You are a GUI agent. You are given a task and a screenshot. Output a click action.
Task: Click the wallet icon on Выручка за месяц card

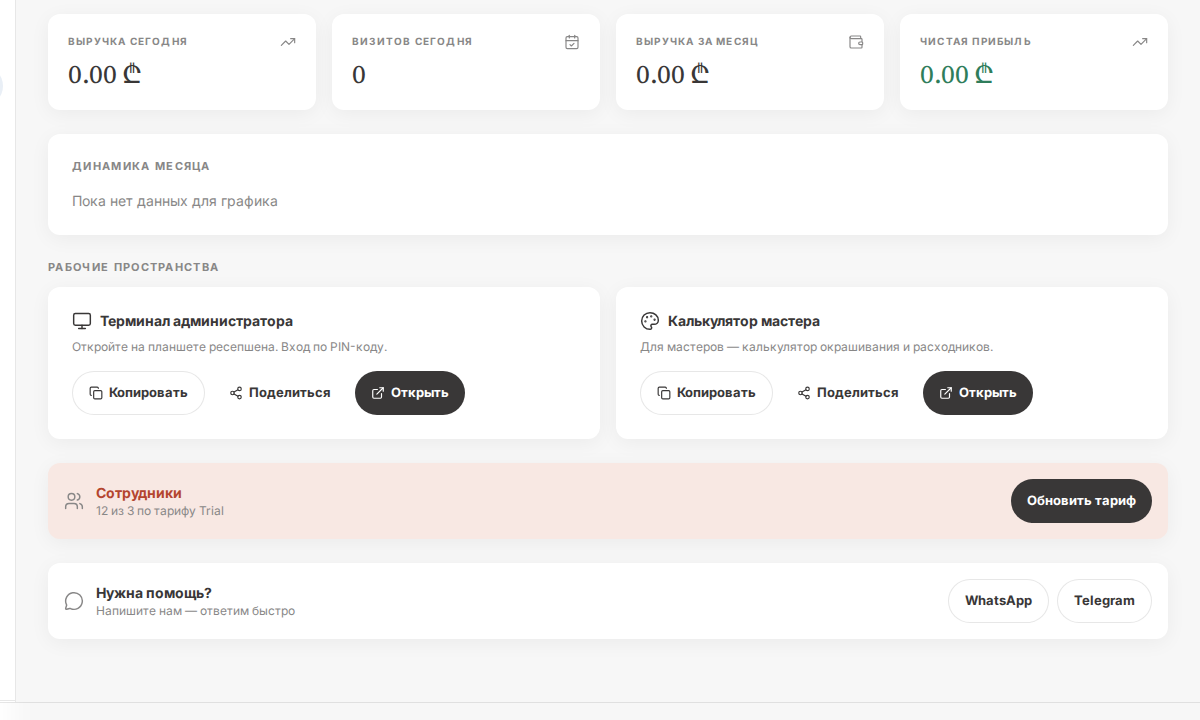tap(856, 42)
